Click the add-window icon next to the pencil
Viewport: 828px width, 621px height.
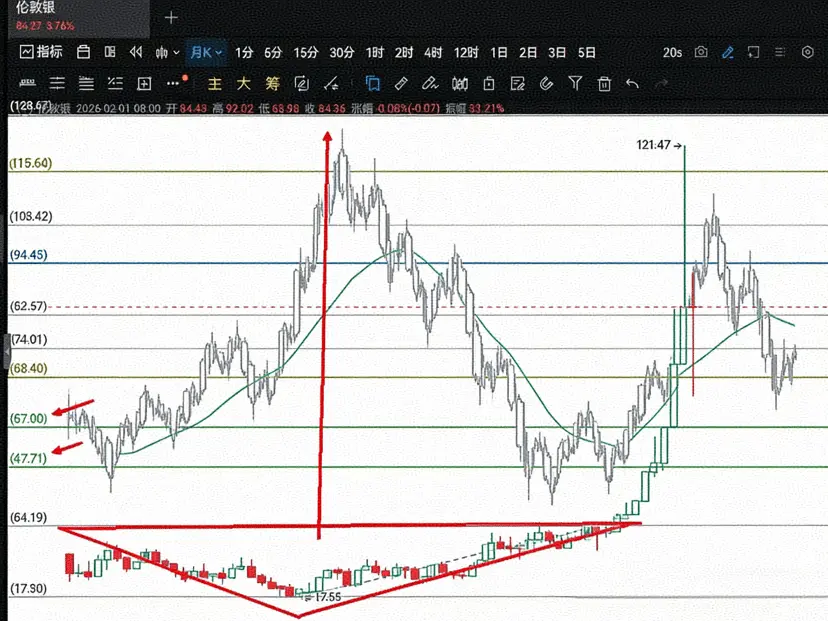(753, 52)
